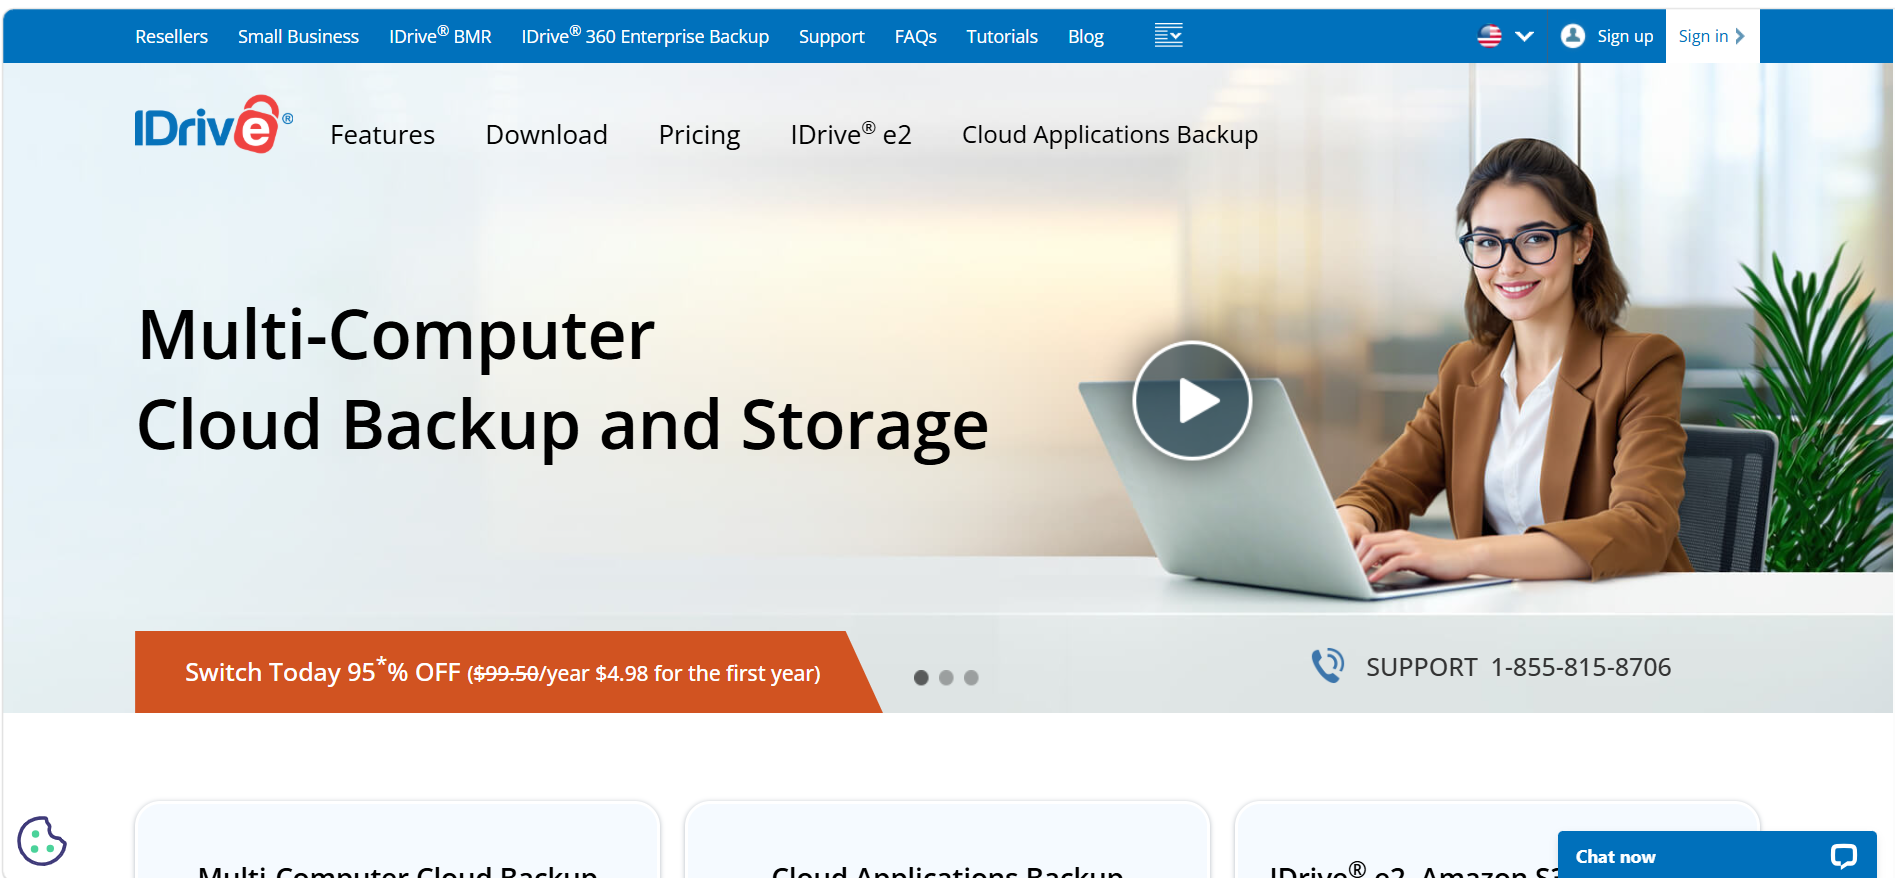Select the third carousel dot

click(x=971, y=678)
